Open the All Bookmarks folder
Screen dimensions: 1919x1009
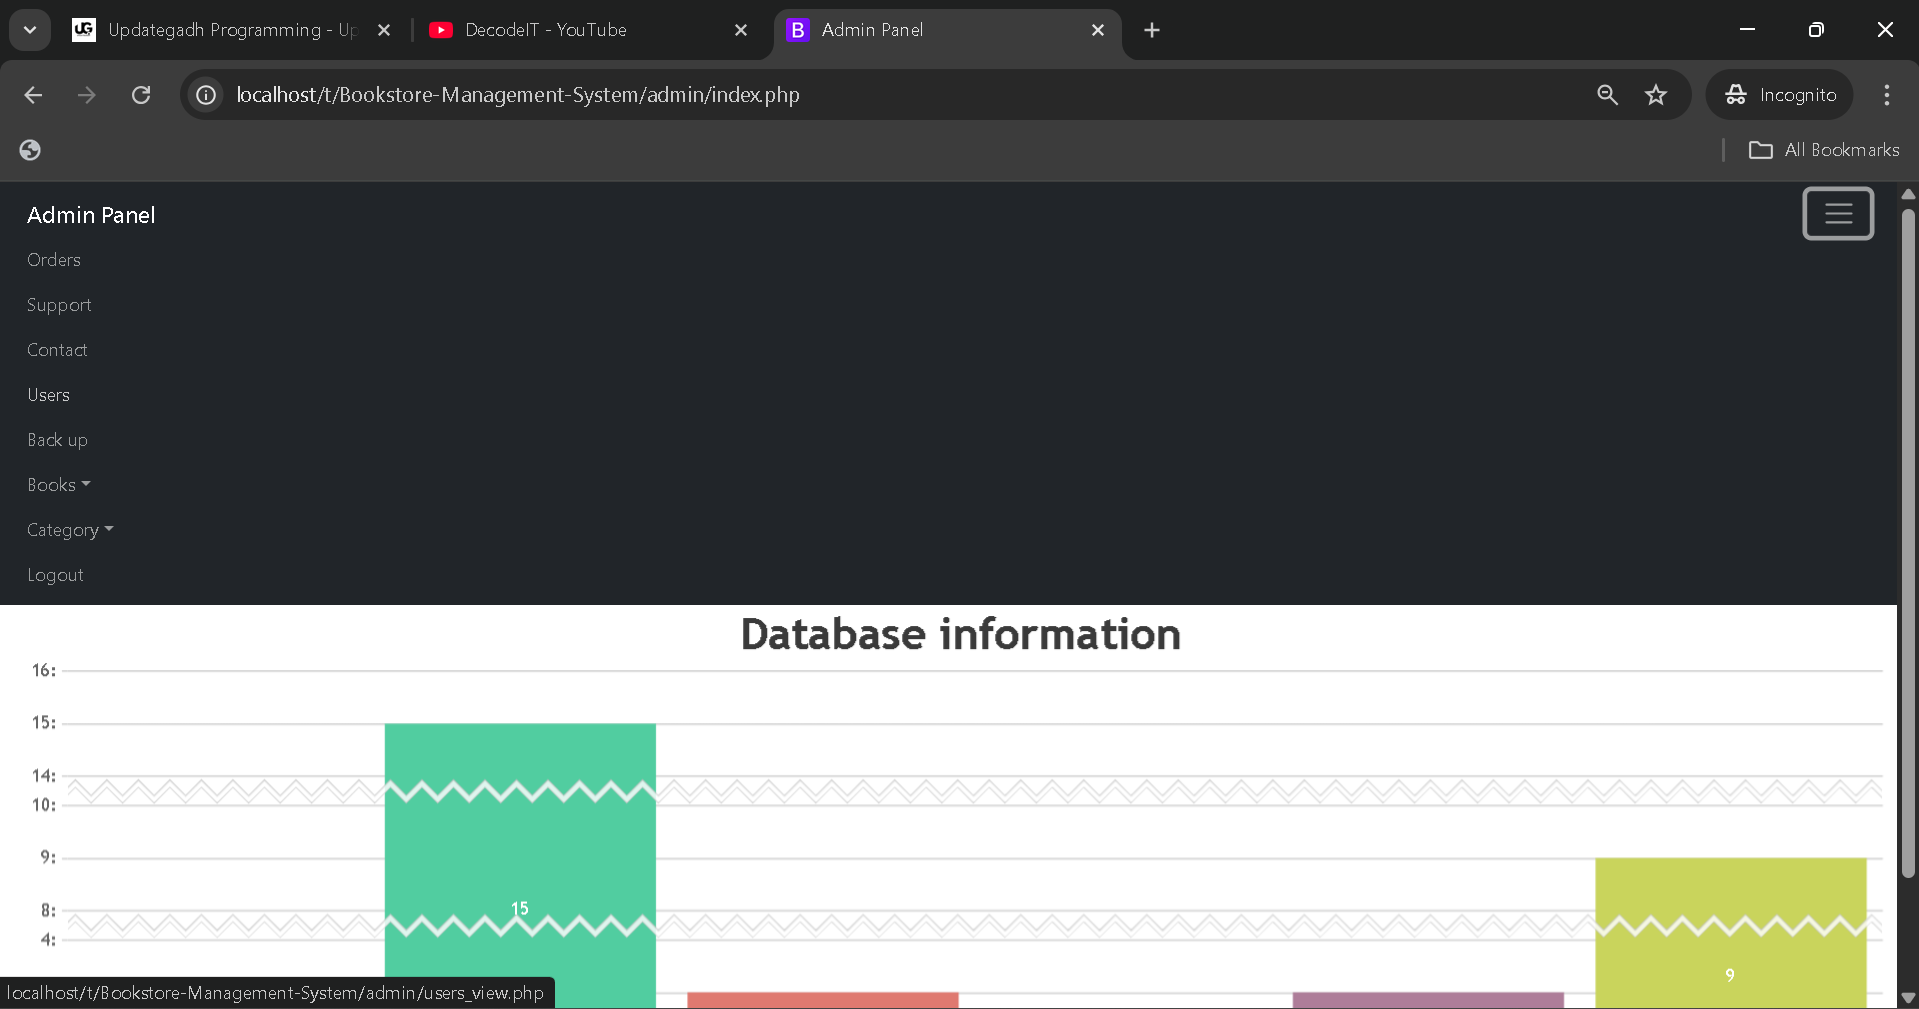(1824, 150)
